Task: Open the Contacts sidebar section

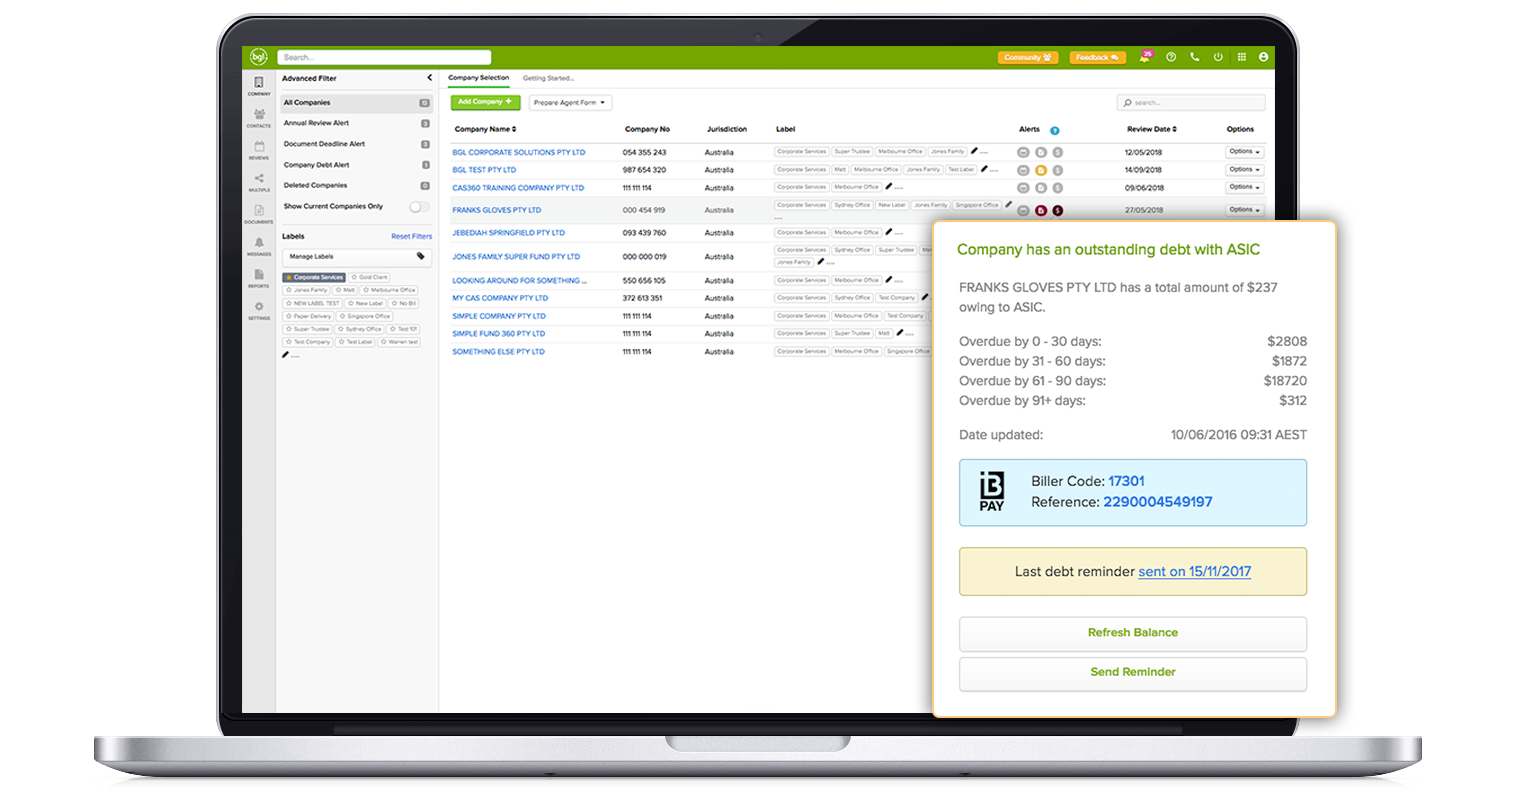Action: point(259,116)
